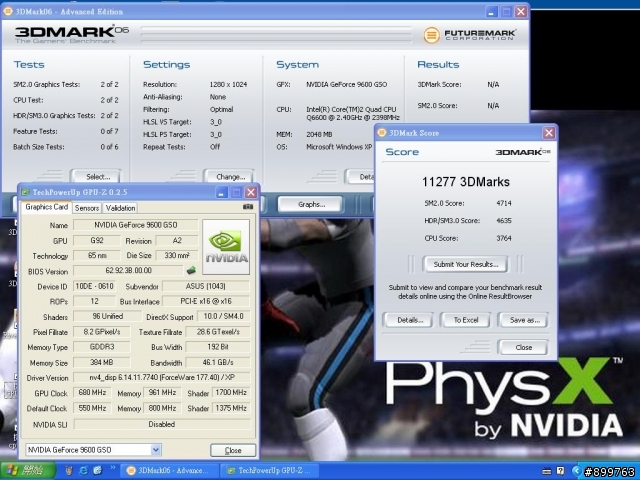Click the GPU-Z title bar icon

[x=25, y=192]
